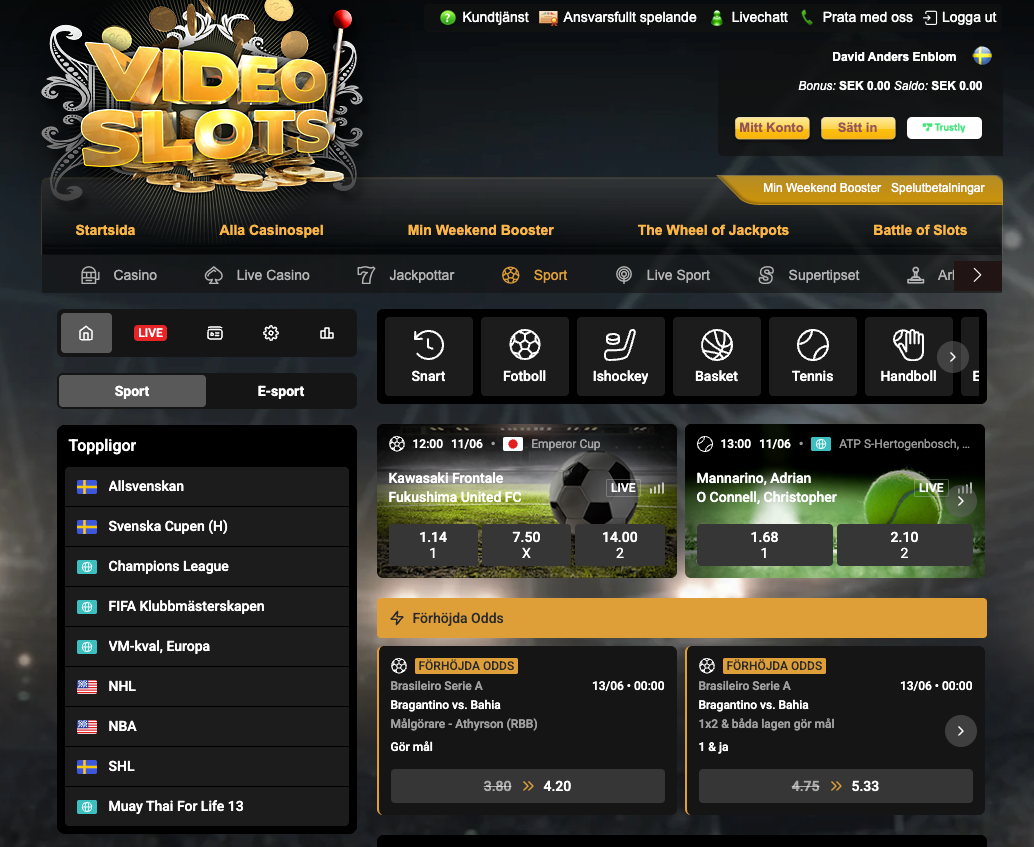Select the Fotboll sport tile
Screen dimensions: 1034x847
525,356
